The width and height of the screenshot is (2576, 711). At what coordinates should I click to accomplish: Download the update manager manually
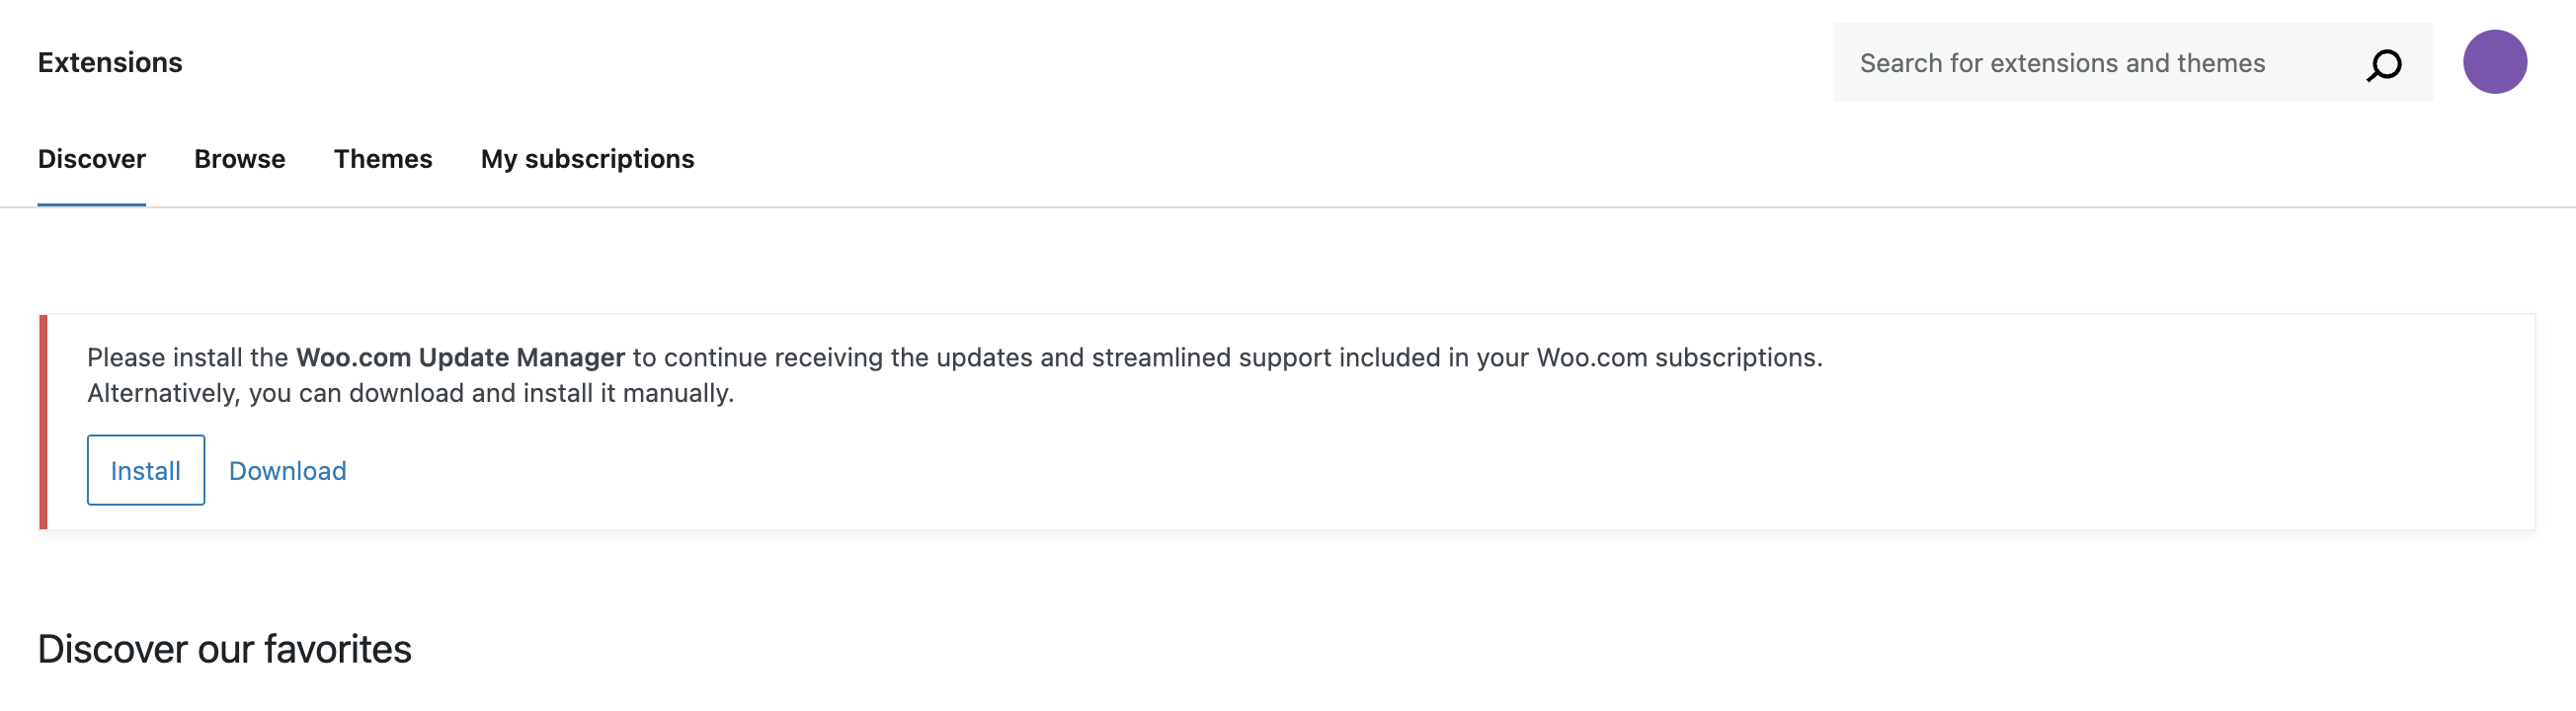click(x=287, y=470)
